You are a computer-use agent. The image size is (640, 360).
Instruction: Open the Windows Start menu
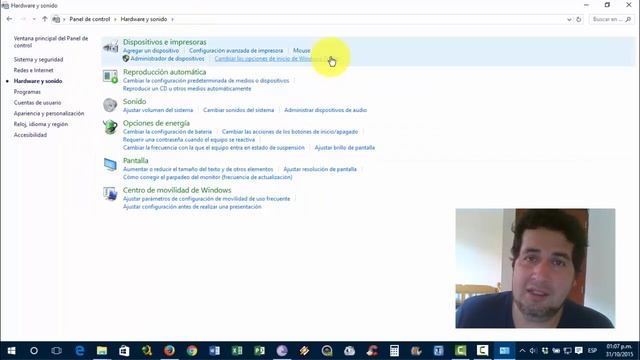coord(11,351)
